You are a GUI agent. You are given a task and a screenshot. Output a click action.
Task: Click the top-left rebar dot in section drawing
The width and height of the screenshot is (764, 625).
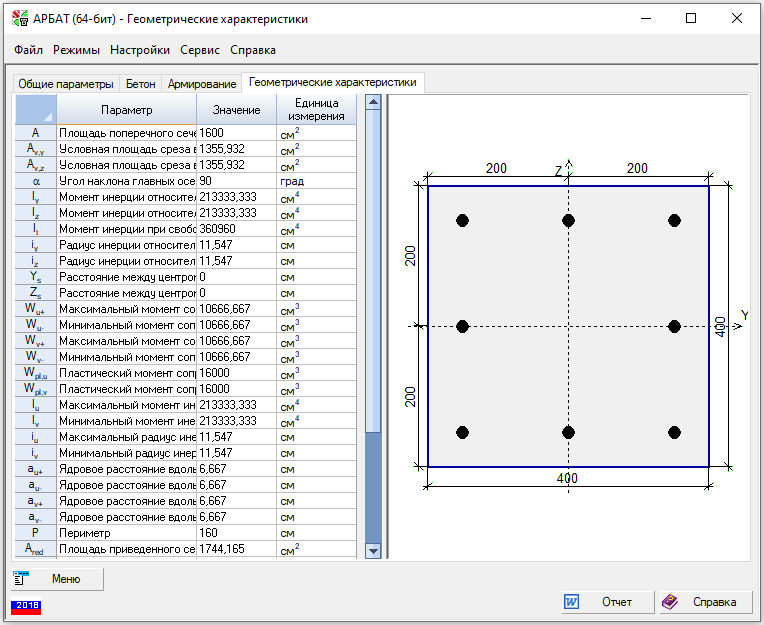[462, 220]
